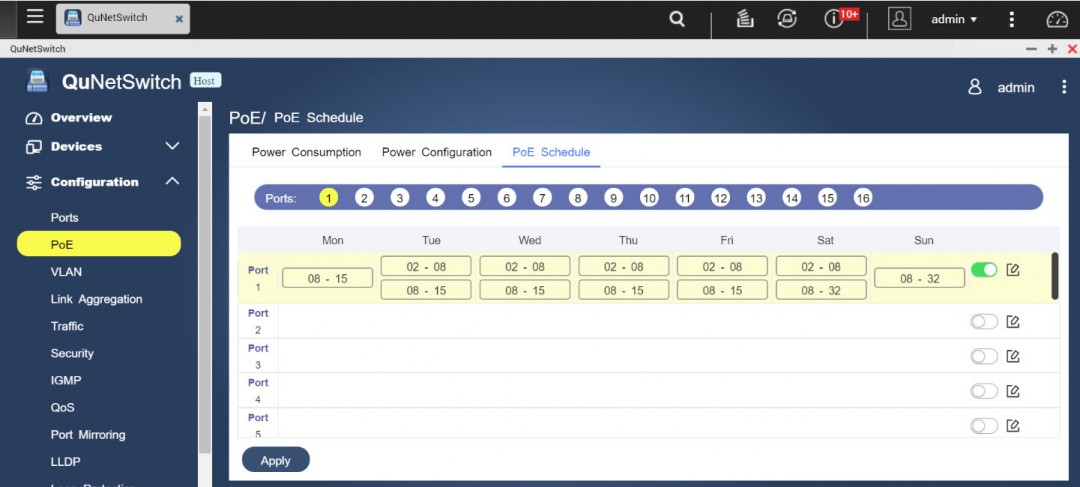Image resolution: width=1080 pixels, height=487 pixels.
Task: Click the Overview gauge icon in sidebar
Action: coord(34,118)
